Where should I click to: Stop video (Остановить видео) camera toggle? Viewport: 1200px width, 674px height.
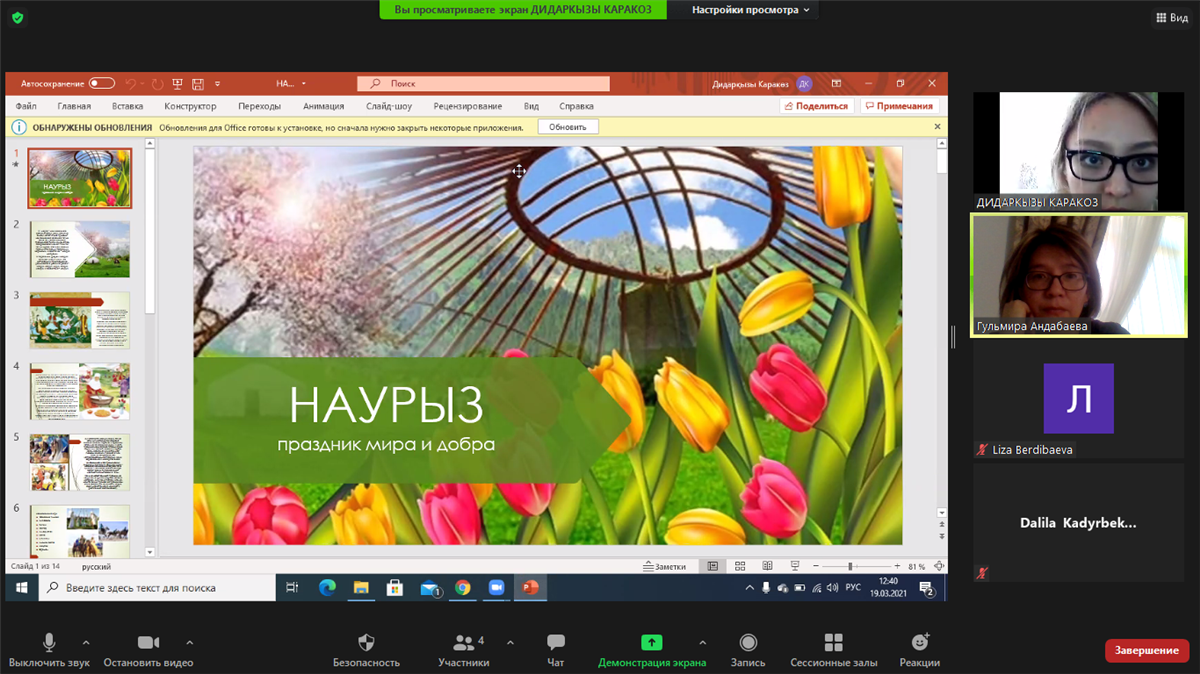[148, 643]
